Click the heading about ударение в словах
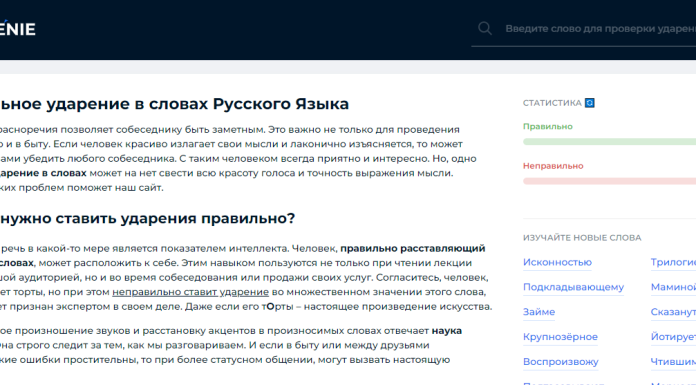Image resolution: width=696 pixels, height=385 pixels. (174, 104)
